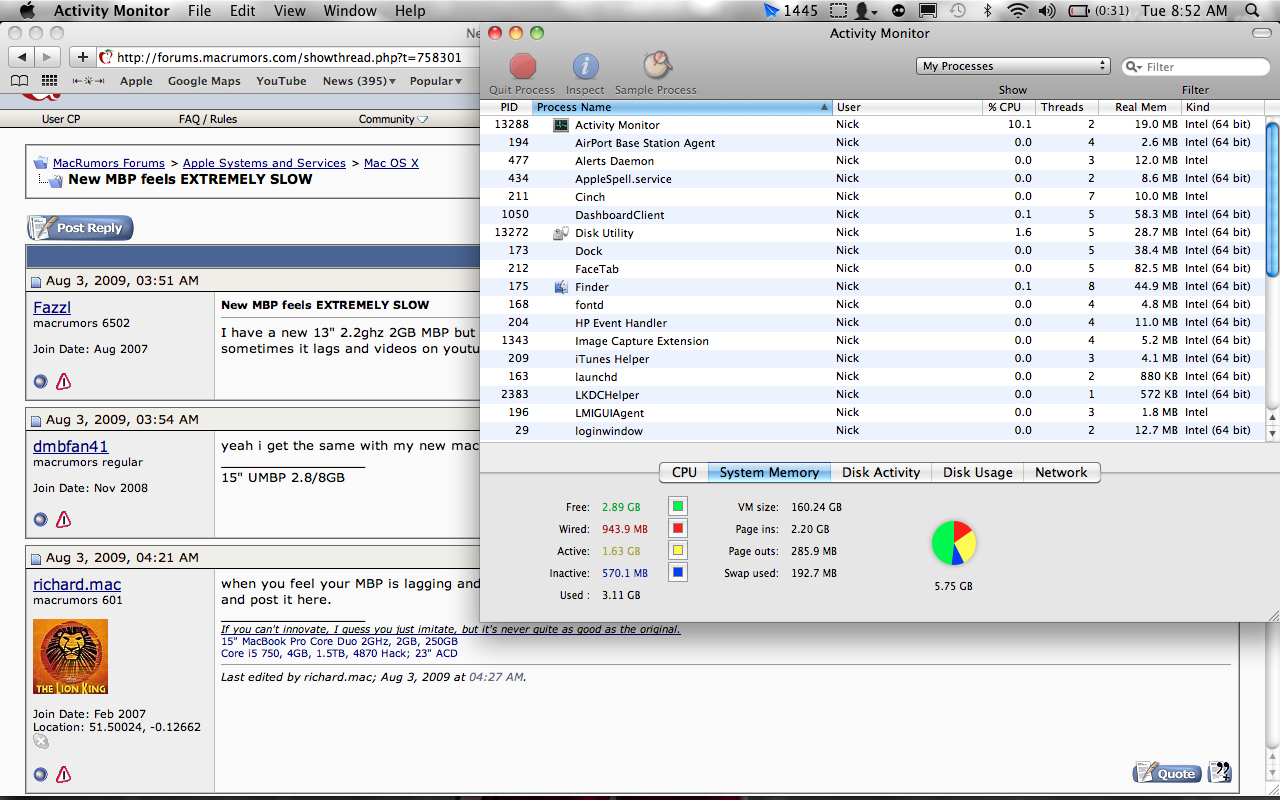Click the Post Reply button
The image size is (1280, 800).
[x=80, y=228]
